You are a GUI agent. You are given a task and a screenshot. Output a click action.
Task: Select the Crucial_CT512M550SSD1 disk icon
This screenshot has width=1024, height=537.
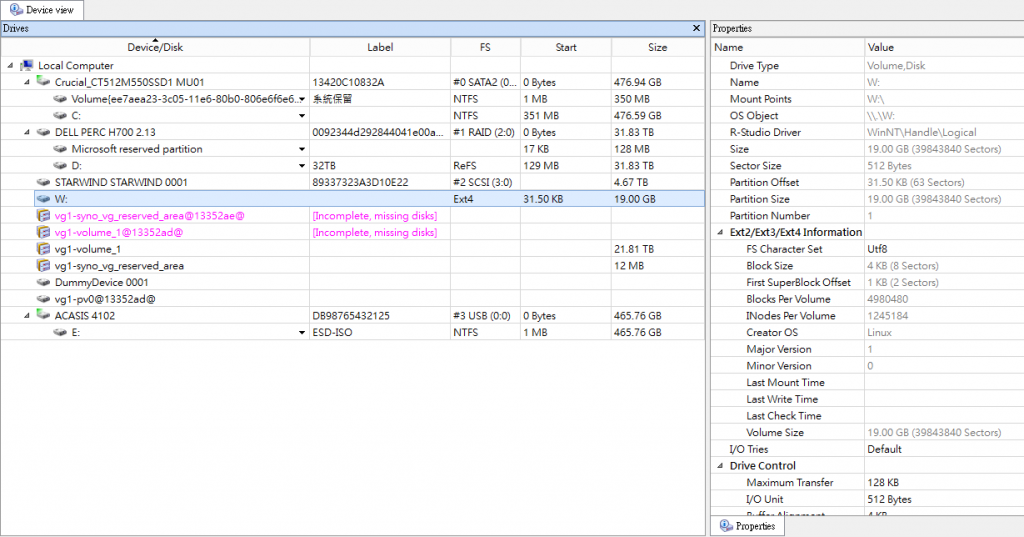43,82
